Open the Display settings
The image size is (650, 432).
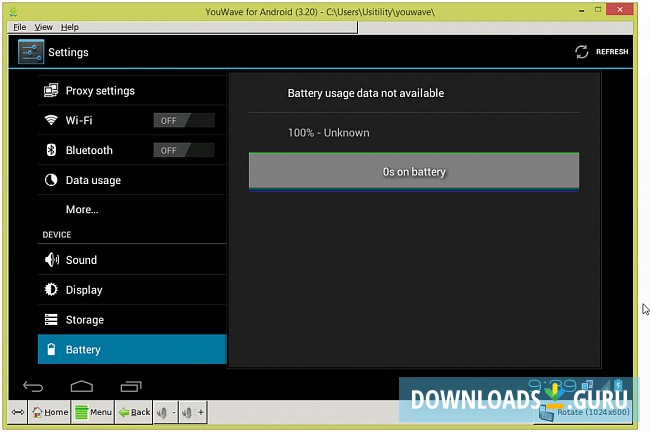(132, 289)
